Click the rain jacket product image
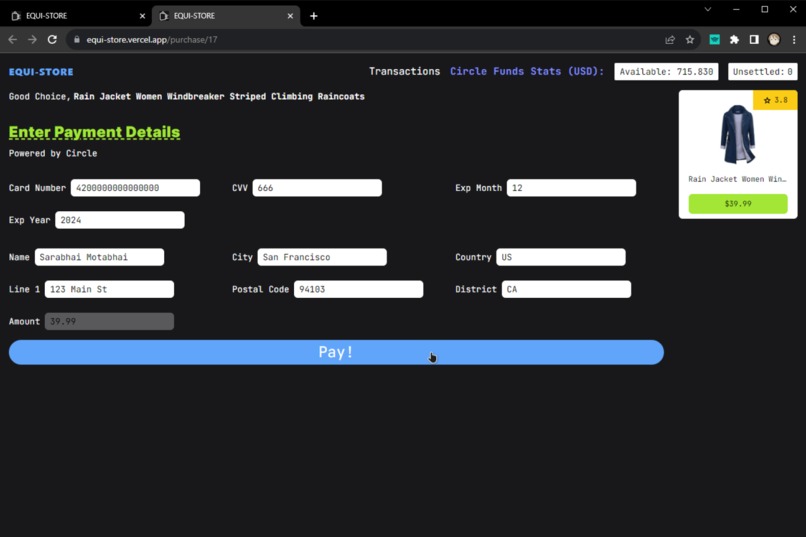Image resolution: width=806 pixels, height=537 pixels. 738,134
